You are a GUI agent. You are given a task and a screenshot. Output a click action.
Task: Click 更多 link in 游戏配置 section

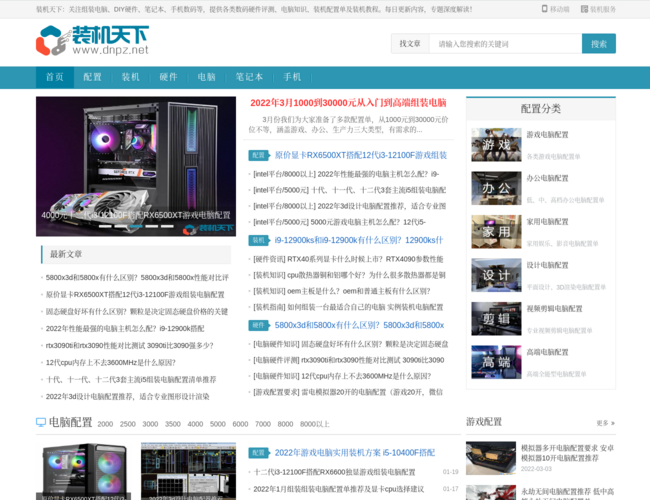(606, 423)
